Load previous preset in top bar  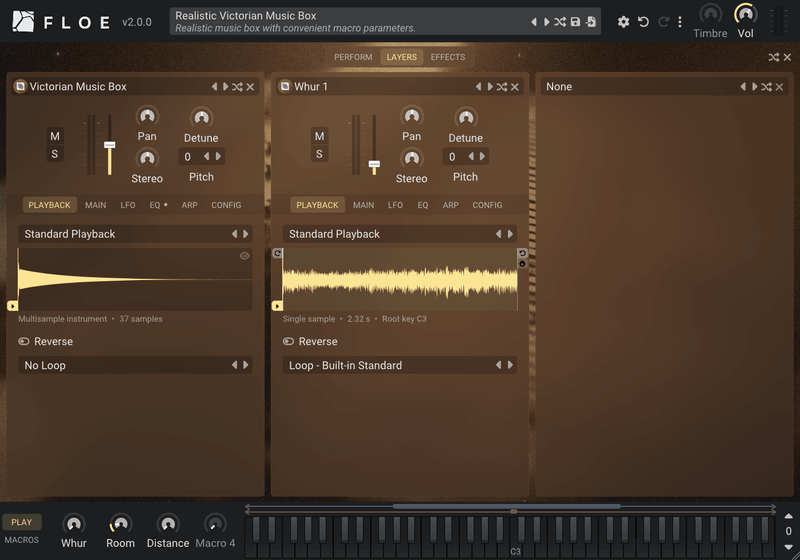(x=534, y=22)
